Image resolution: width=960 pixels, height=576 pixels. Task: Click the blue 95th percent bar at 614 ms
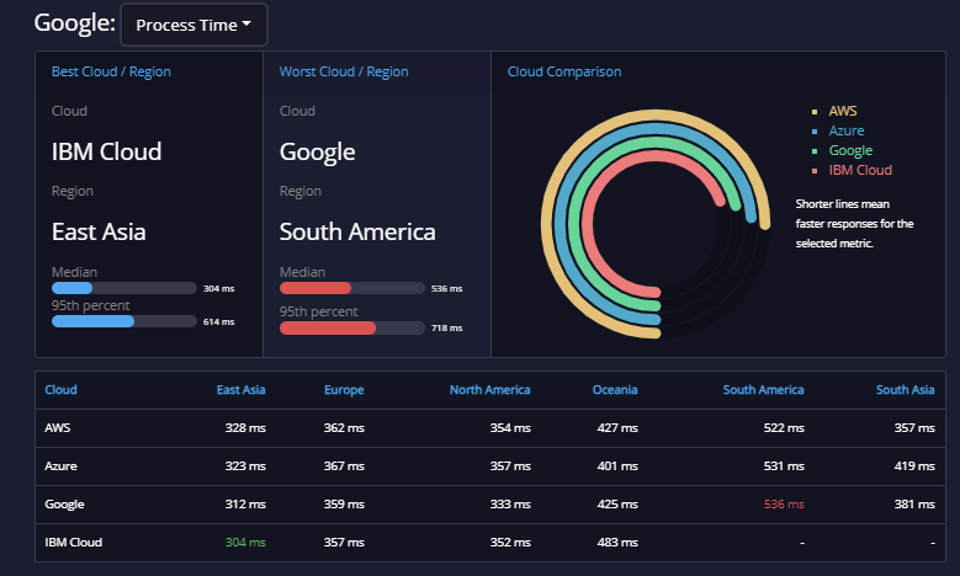pos(93,321)
